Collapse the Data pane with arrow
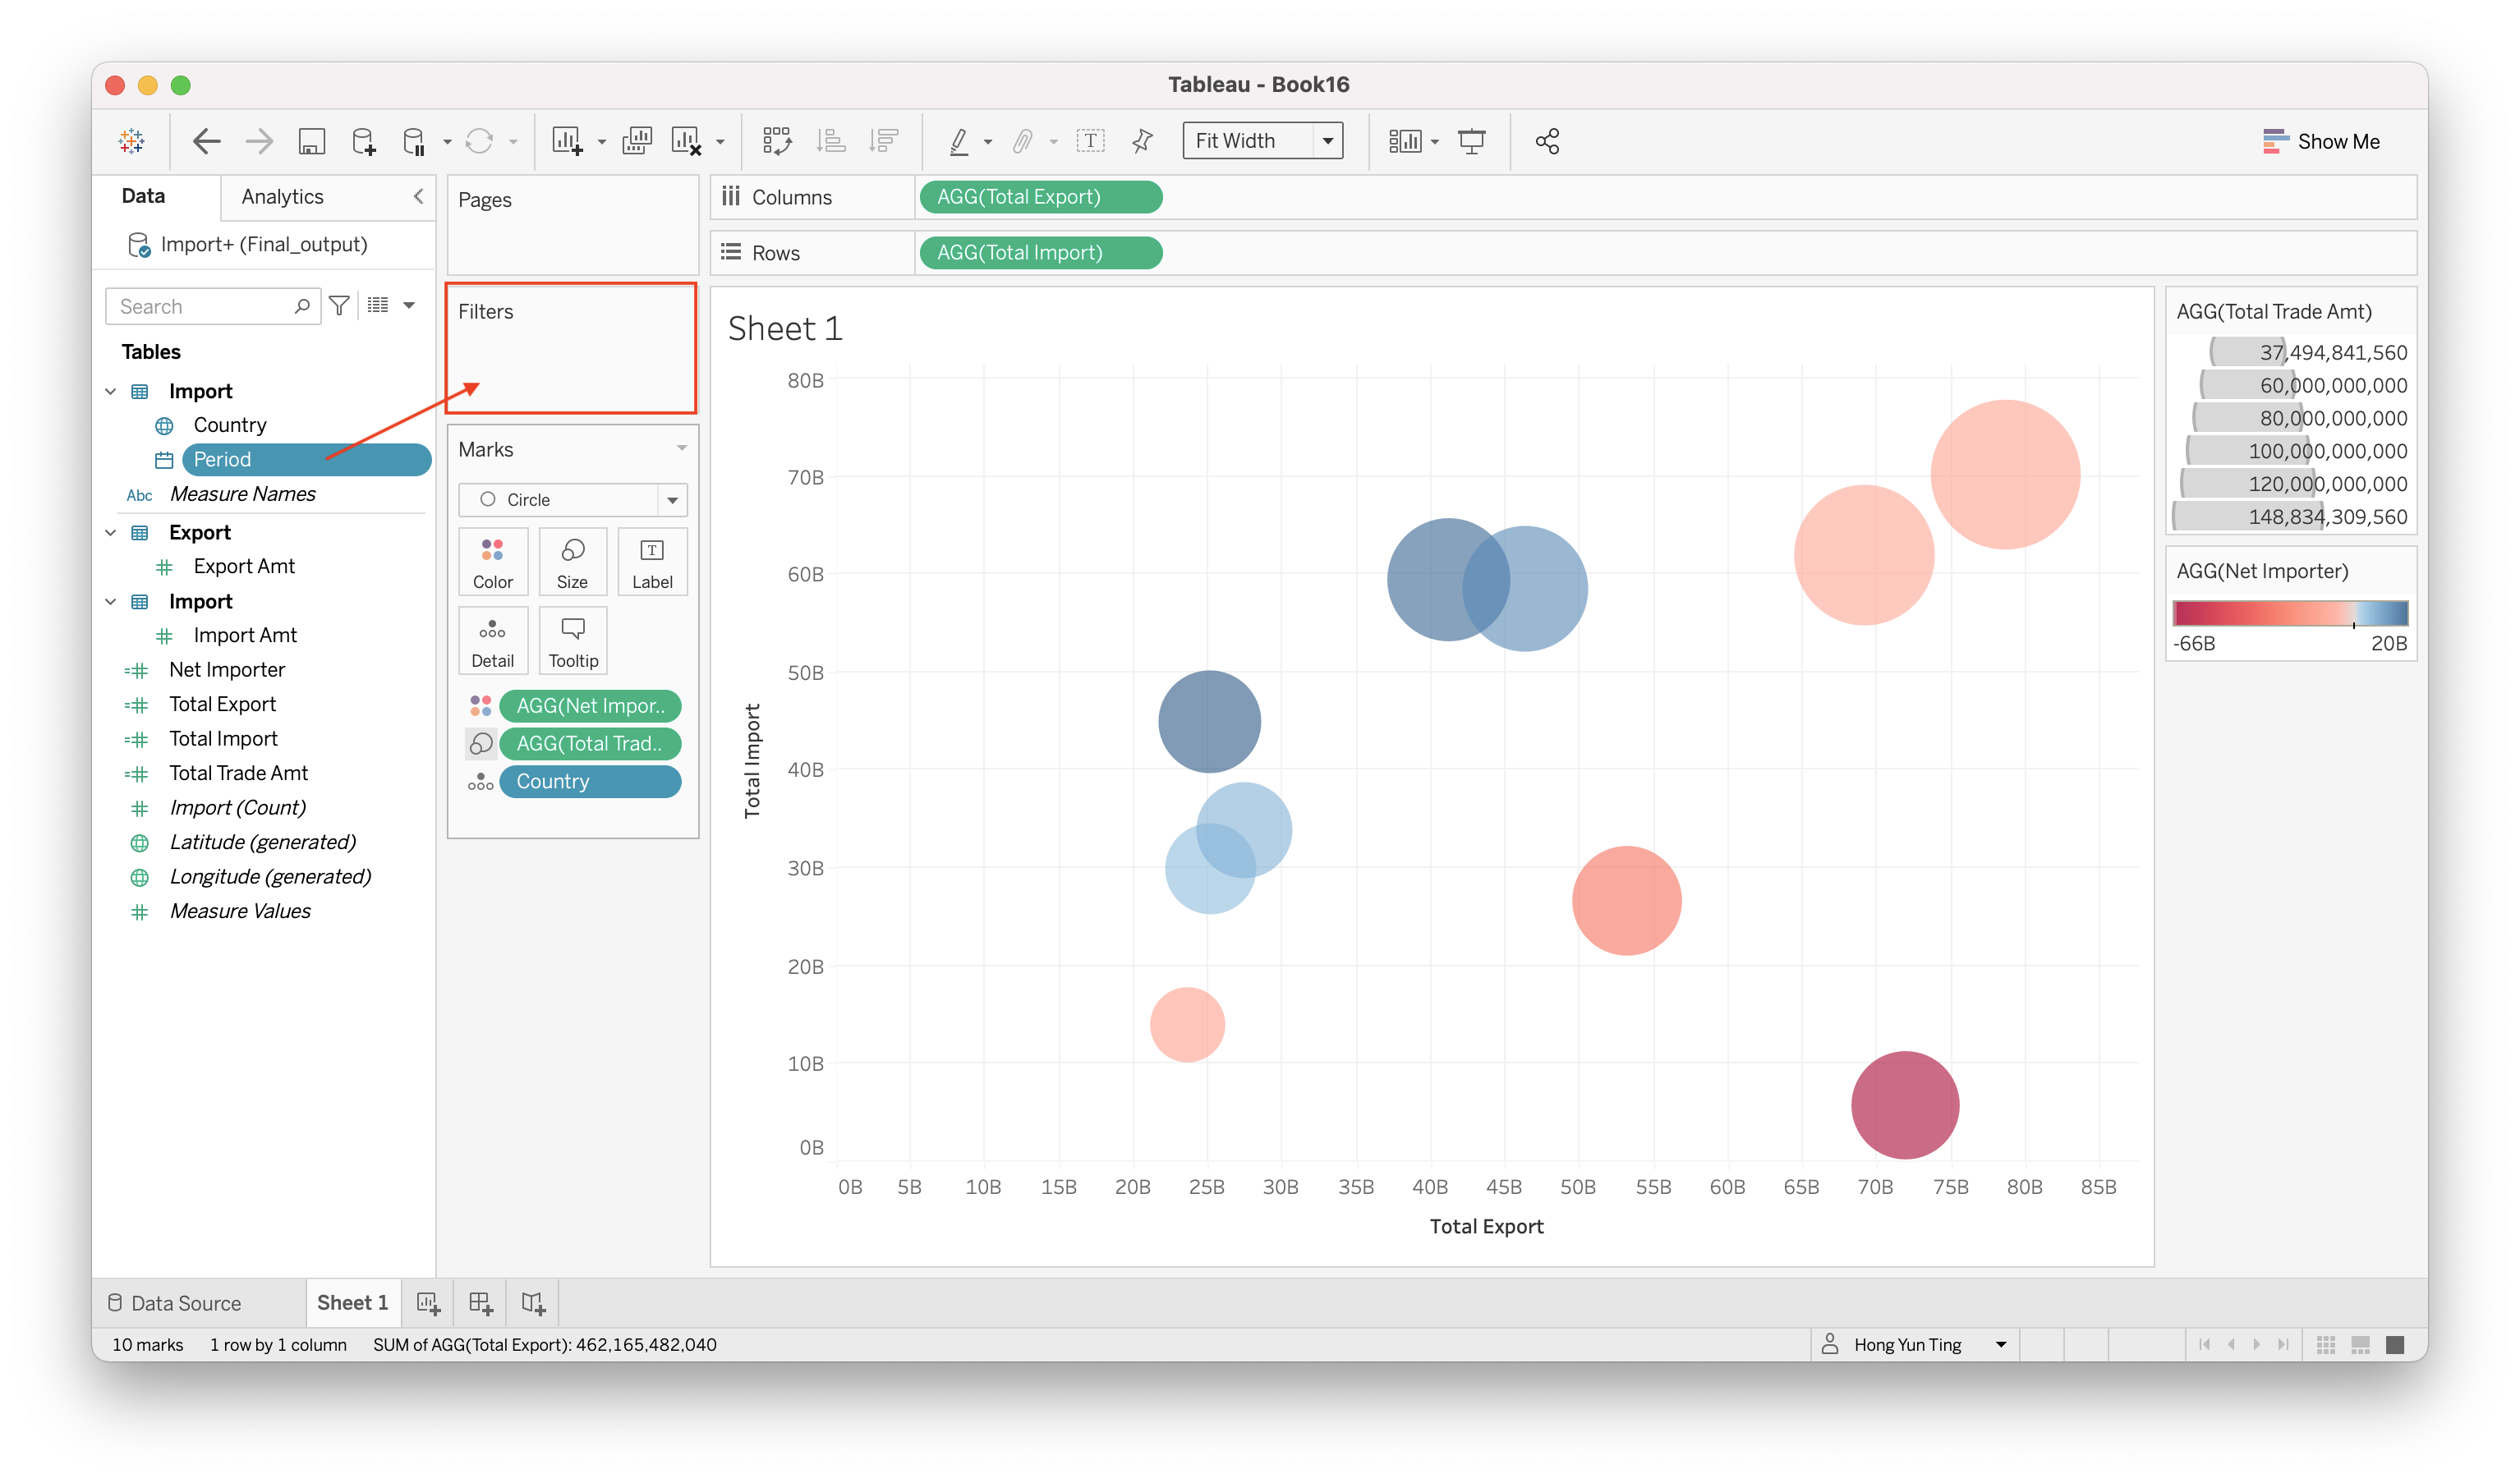Image resolution: width=2520 pixels, height=1483 pixels. point(418,196)
